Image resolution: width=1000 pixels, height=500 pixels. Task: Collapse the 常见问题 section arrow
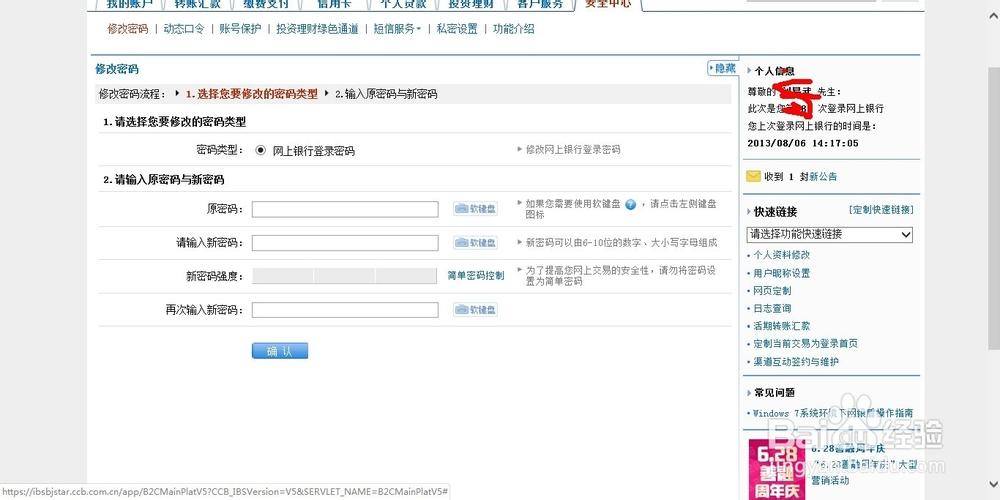click(749, 393)
